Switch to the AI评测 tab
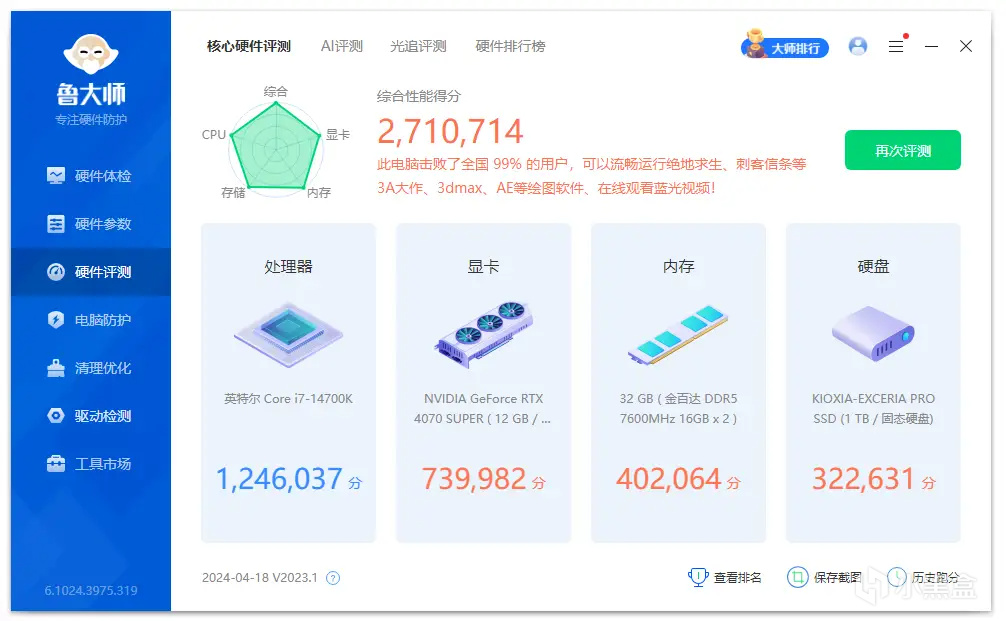The width and height of the screenshot is (1006, 621). 341,45
